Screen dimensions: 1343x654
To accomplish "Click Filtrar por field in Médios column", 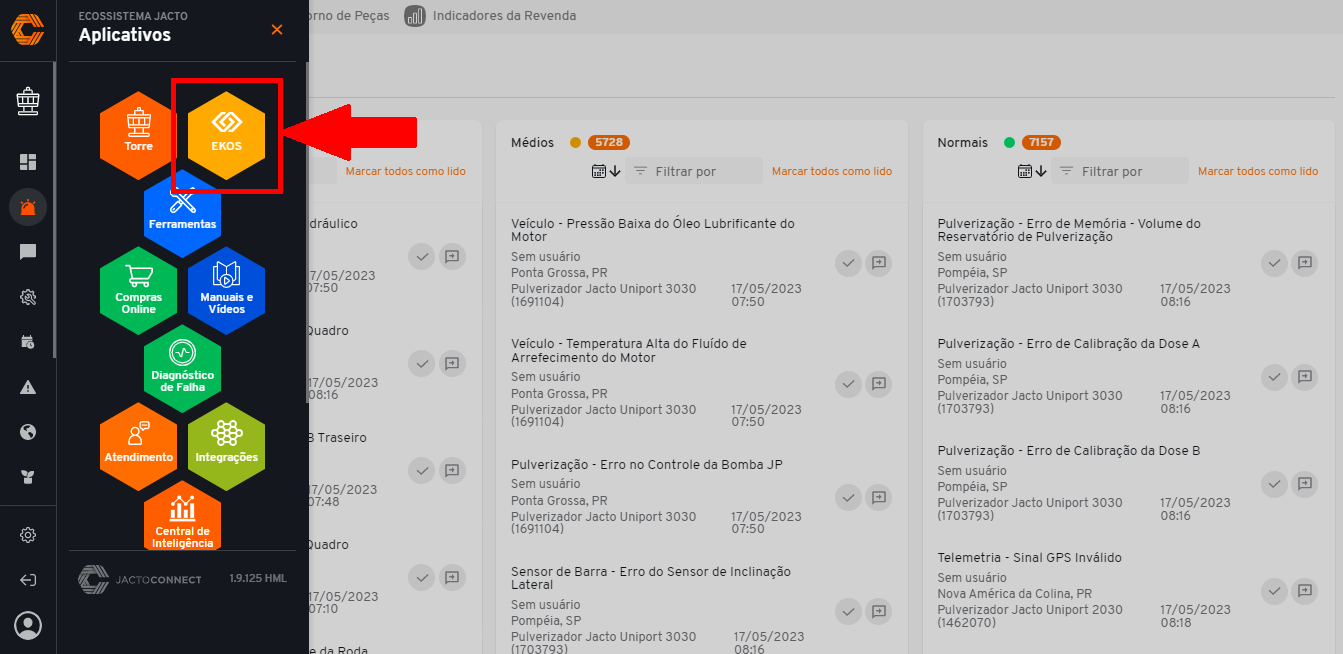I will point(695,171).
